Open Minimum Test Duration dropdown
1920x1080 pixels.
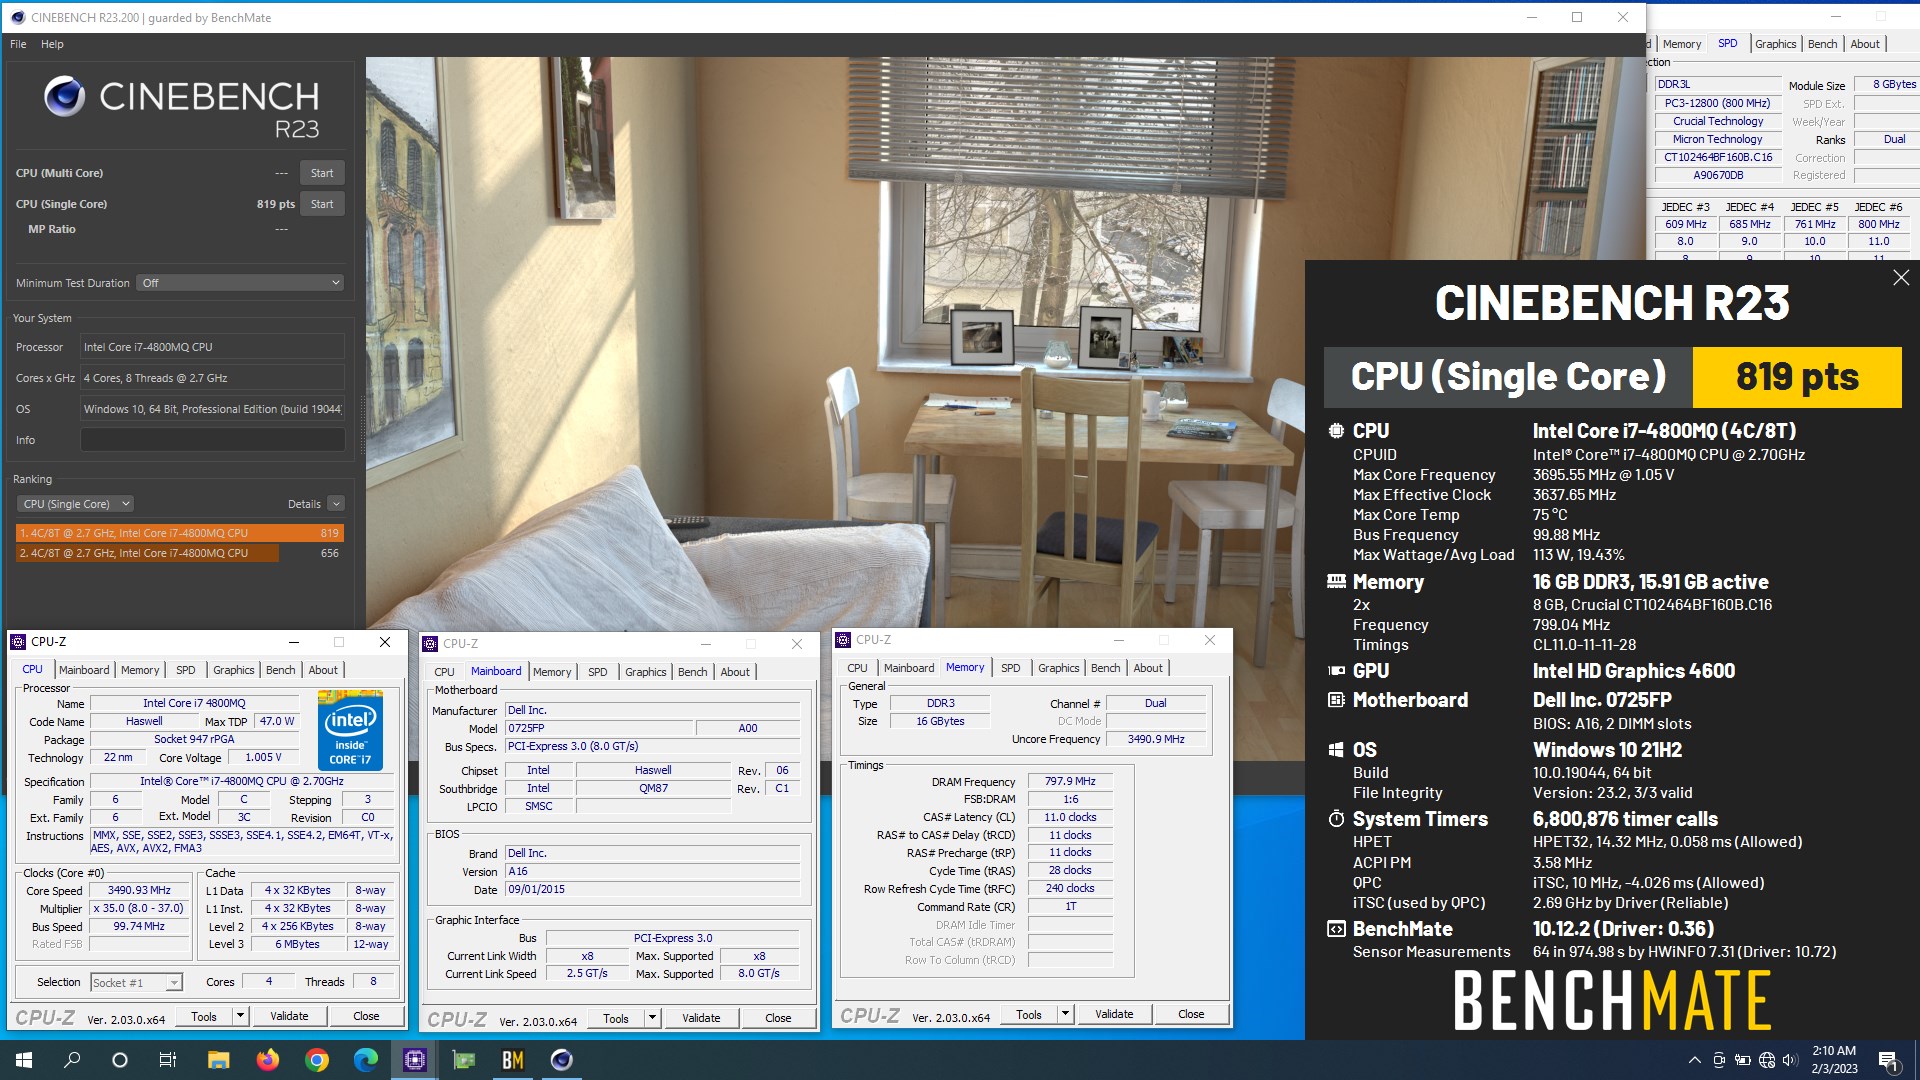pyautogui.click(x=240, y=283)
